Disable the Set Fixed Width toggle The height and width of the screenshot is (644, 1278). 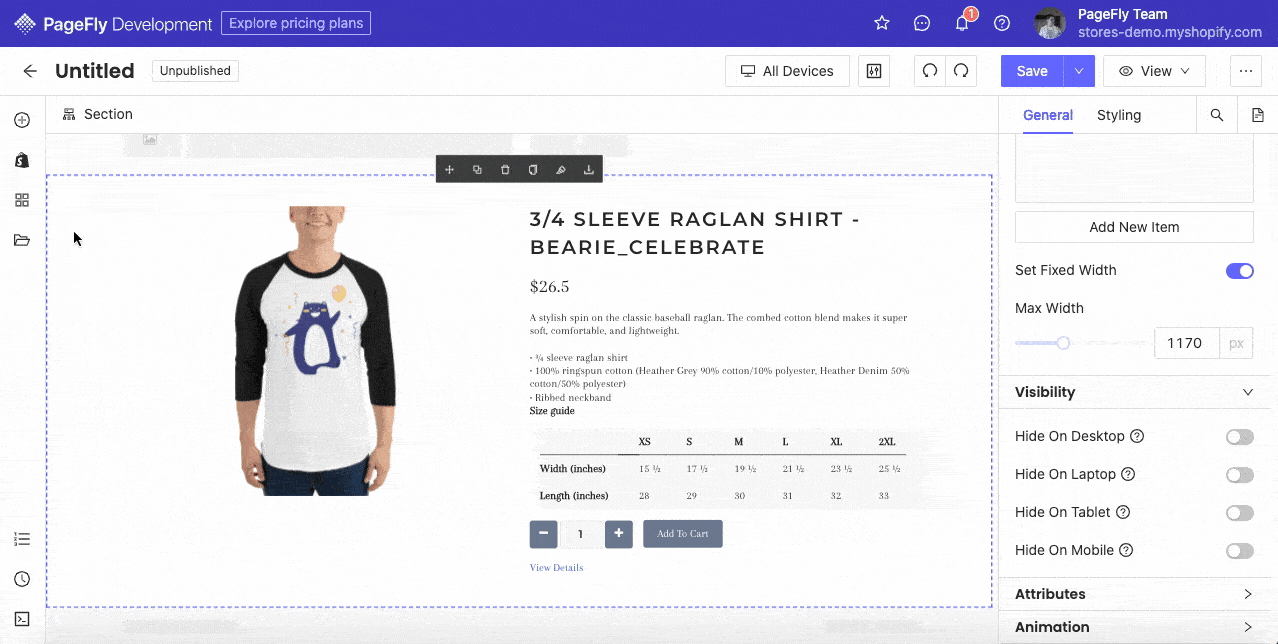click(x=1239, y=271)
